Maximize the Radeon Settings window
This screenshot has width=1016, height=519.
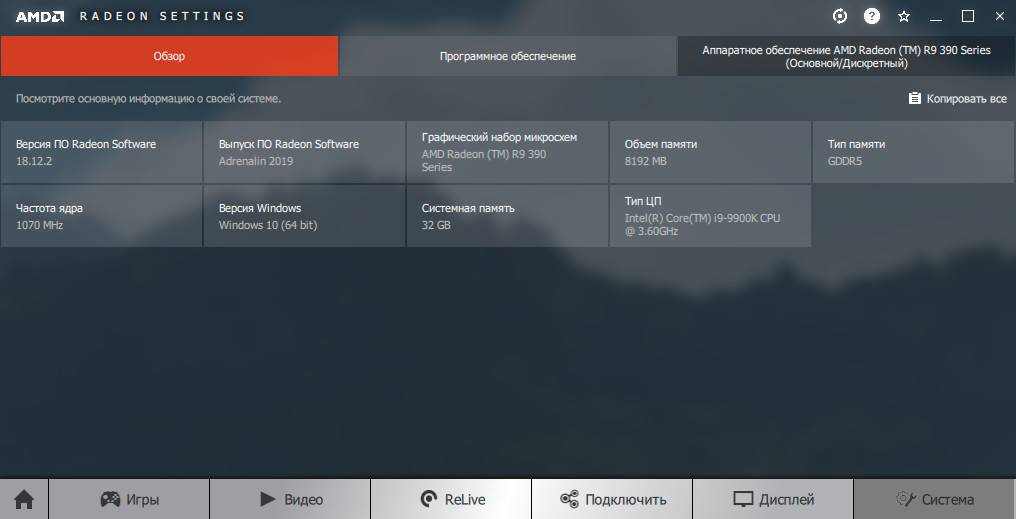(x=967, y=17)
